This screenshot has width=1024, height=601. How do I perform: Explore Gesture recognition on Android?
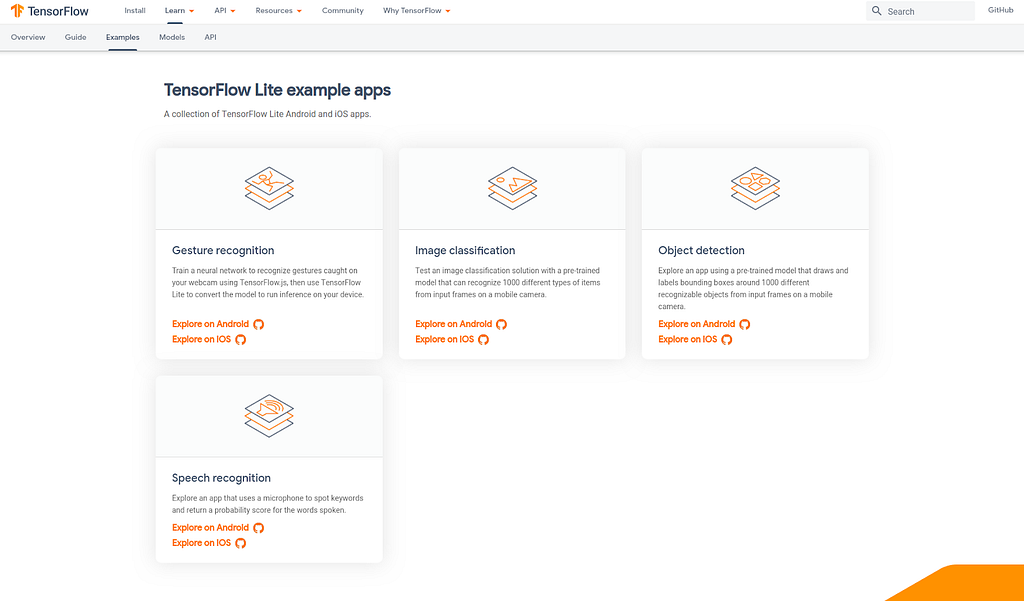210,324
